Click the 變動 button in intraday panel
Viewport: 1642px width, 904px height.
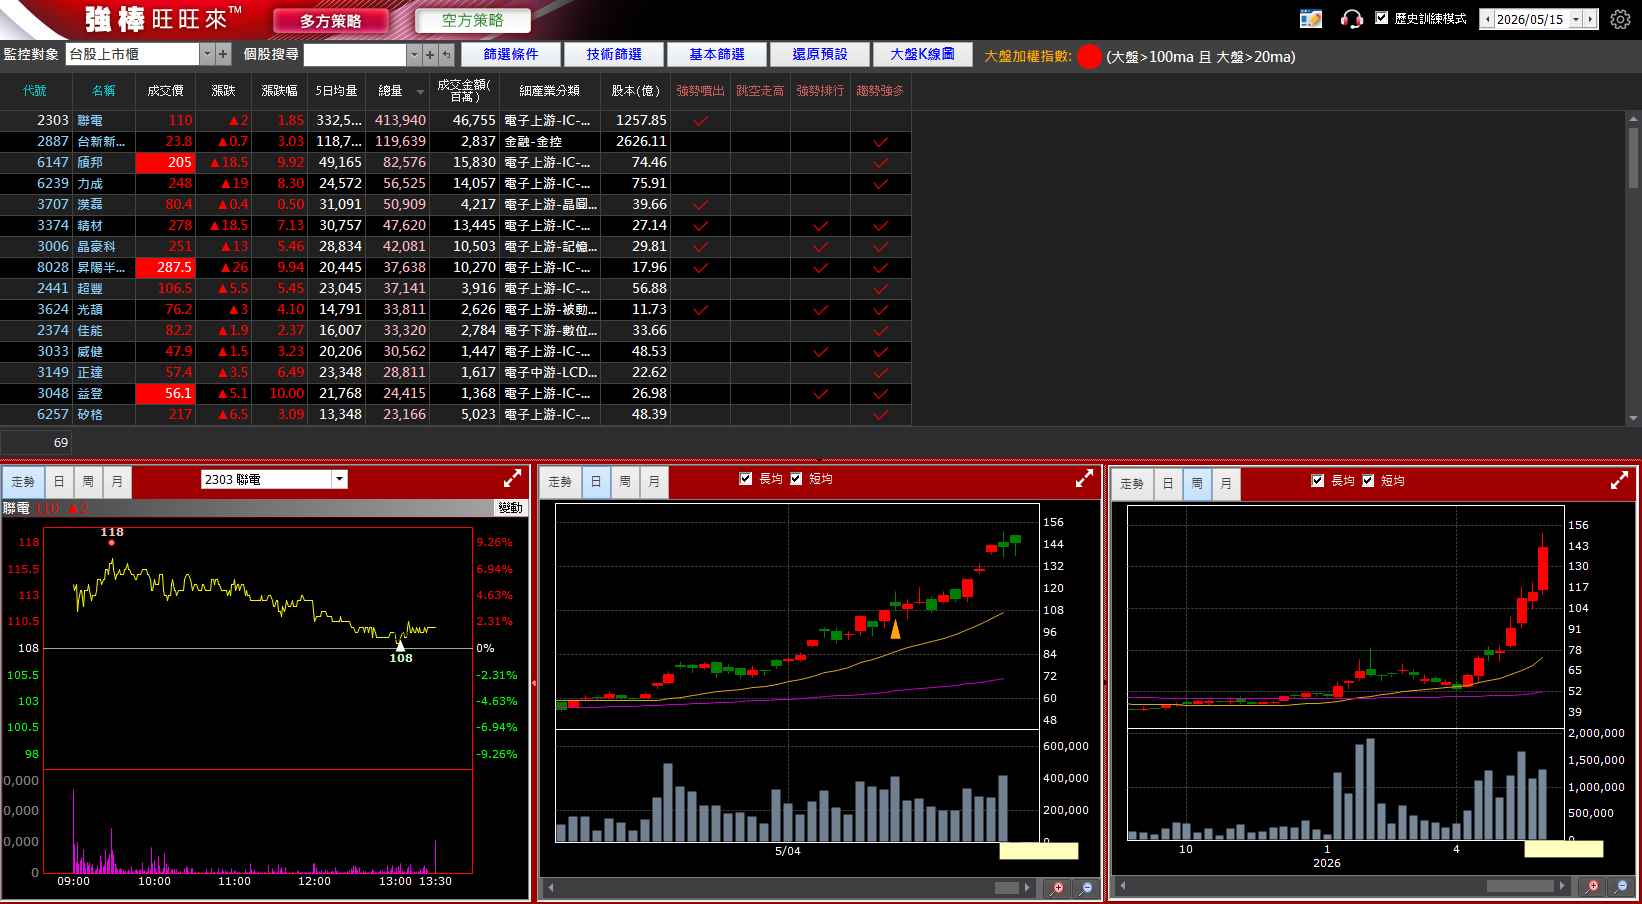[x=511, y=508]
